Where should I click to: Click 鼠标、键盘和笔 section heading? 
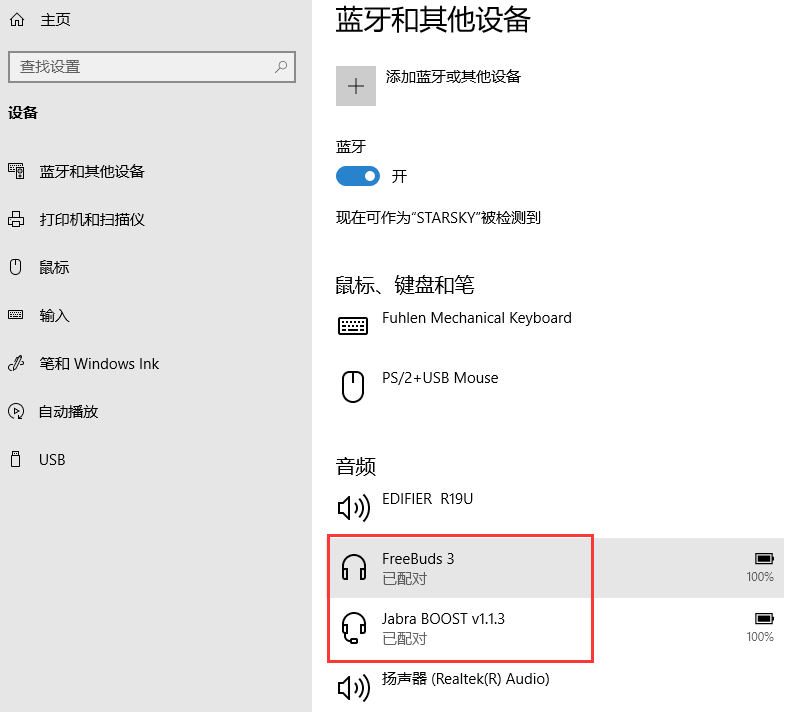[405, 285]
